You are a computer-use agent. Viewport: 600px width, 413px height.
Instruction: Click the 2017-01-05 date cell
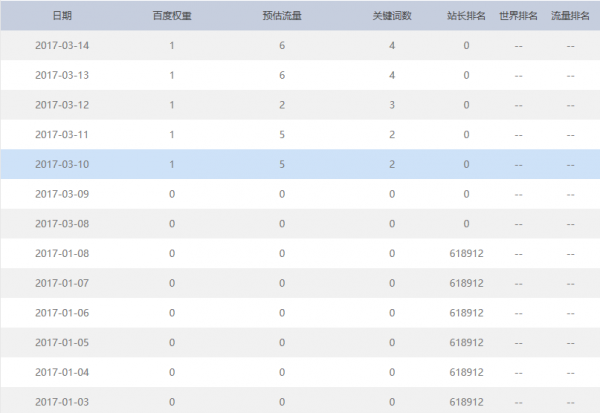[x=62, y=343]
